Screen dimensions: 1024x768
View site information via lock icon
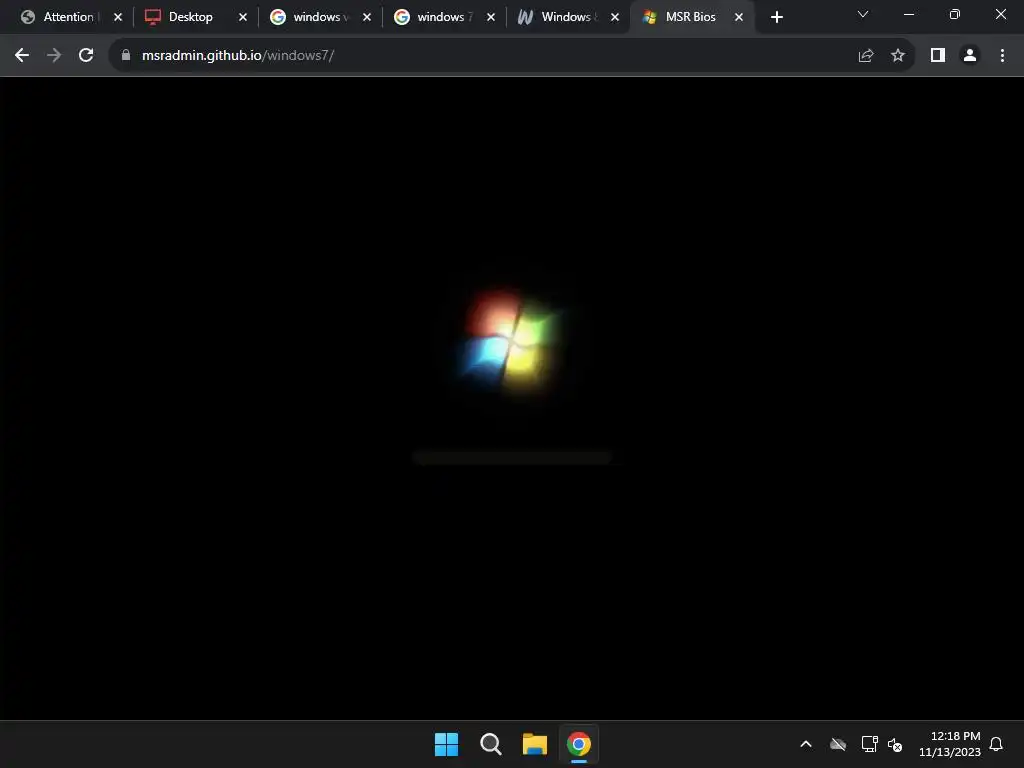126,56
